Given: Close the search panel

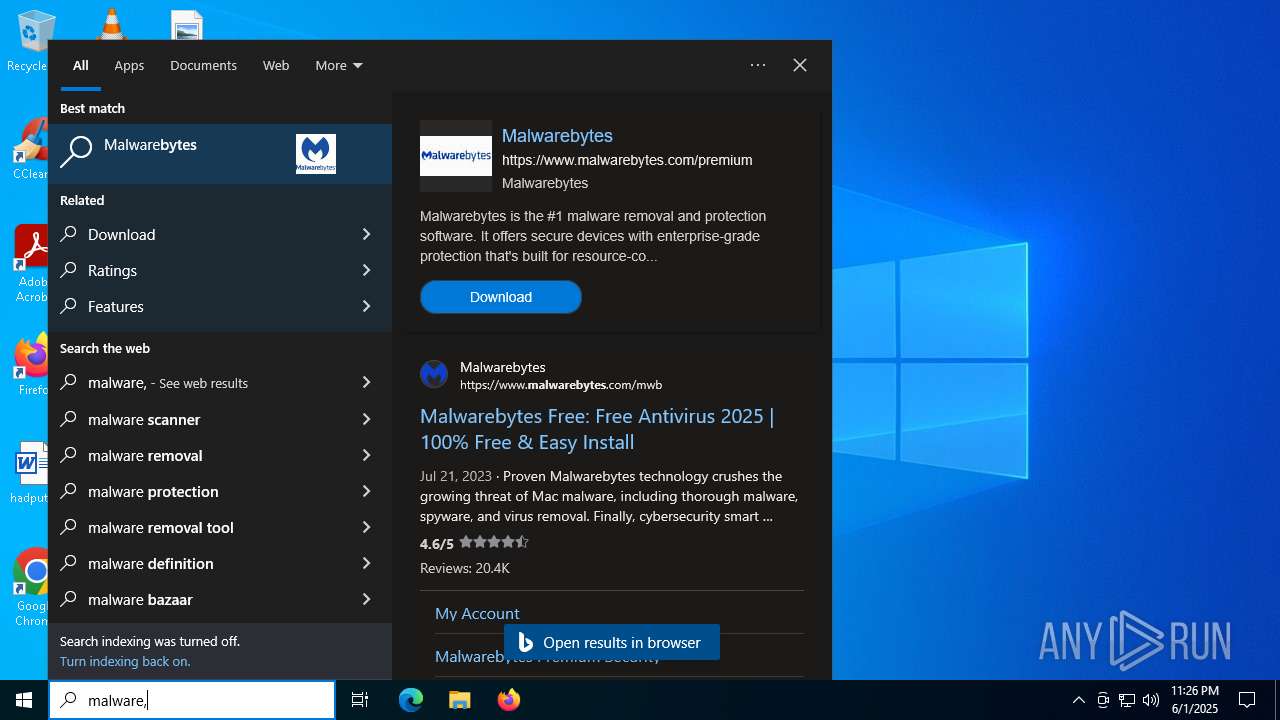Looking at the screenshot, I should pos(800,65).
